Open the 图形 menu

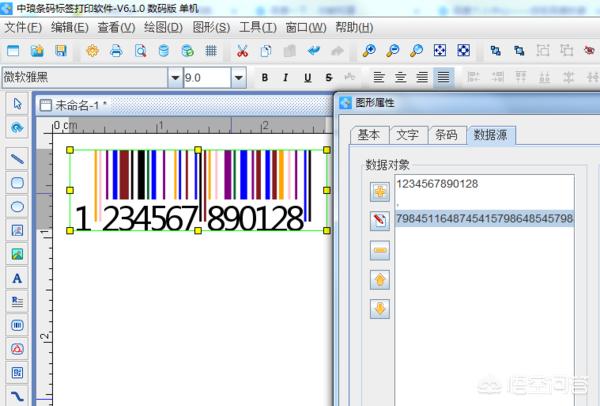[211, 28]
